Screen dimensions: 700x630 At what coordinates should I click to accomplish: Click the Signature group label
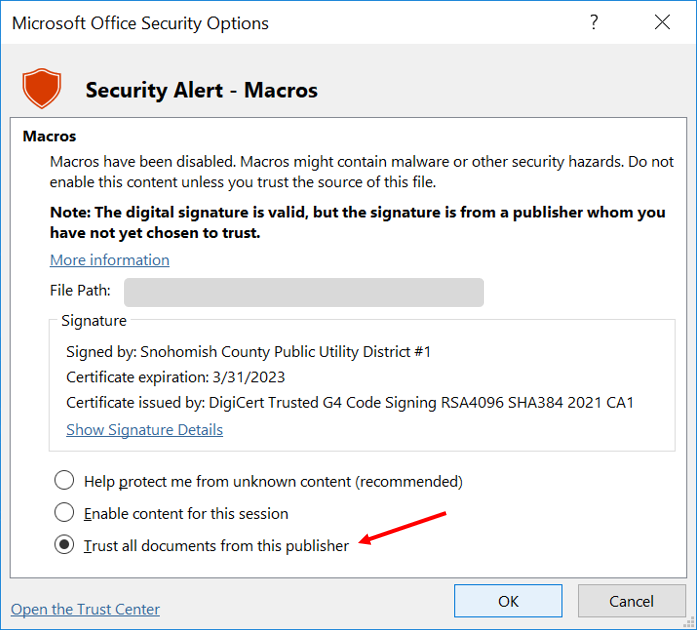tap(94, 321)
